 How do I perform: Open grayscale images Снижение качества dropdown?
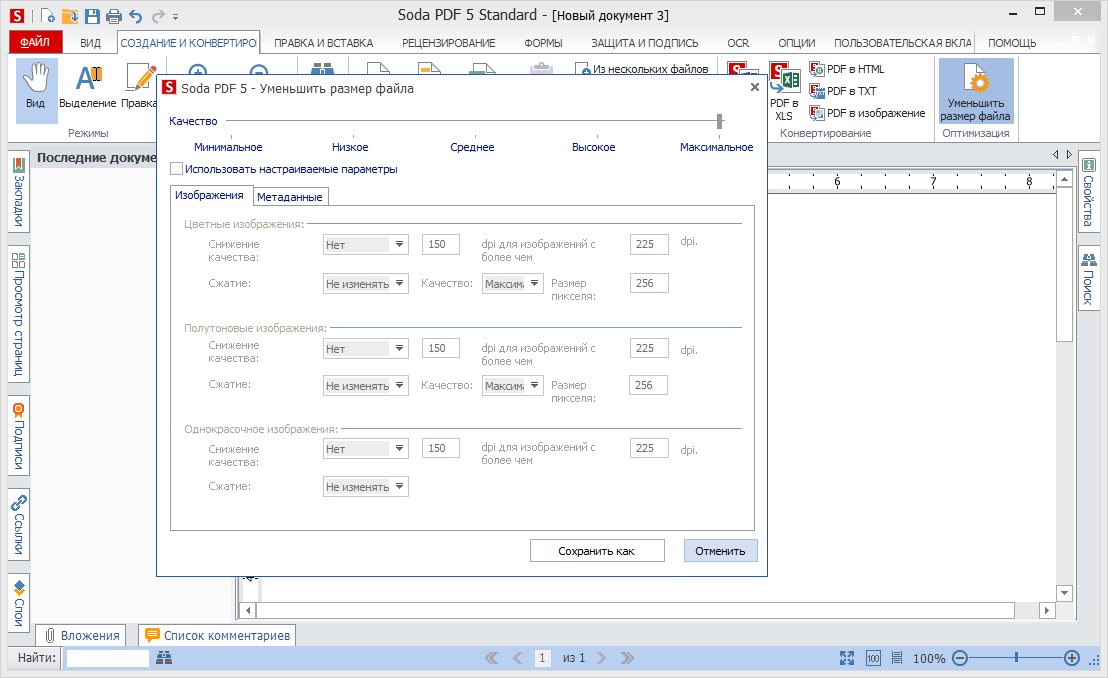point(365,349)
